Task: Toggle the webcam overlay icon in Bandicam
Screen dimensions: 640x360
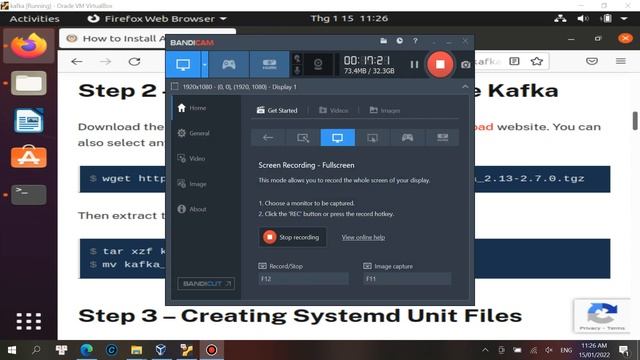Action: click(318, 64)
